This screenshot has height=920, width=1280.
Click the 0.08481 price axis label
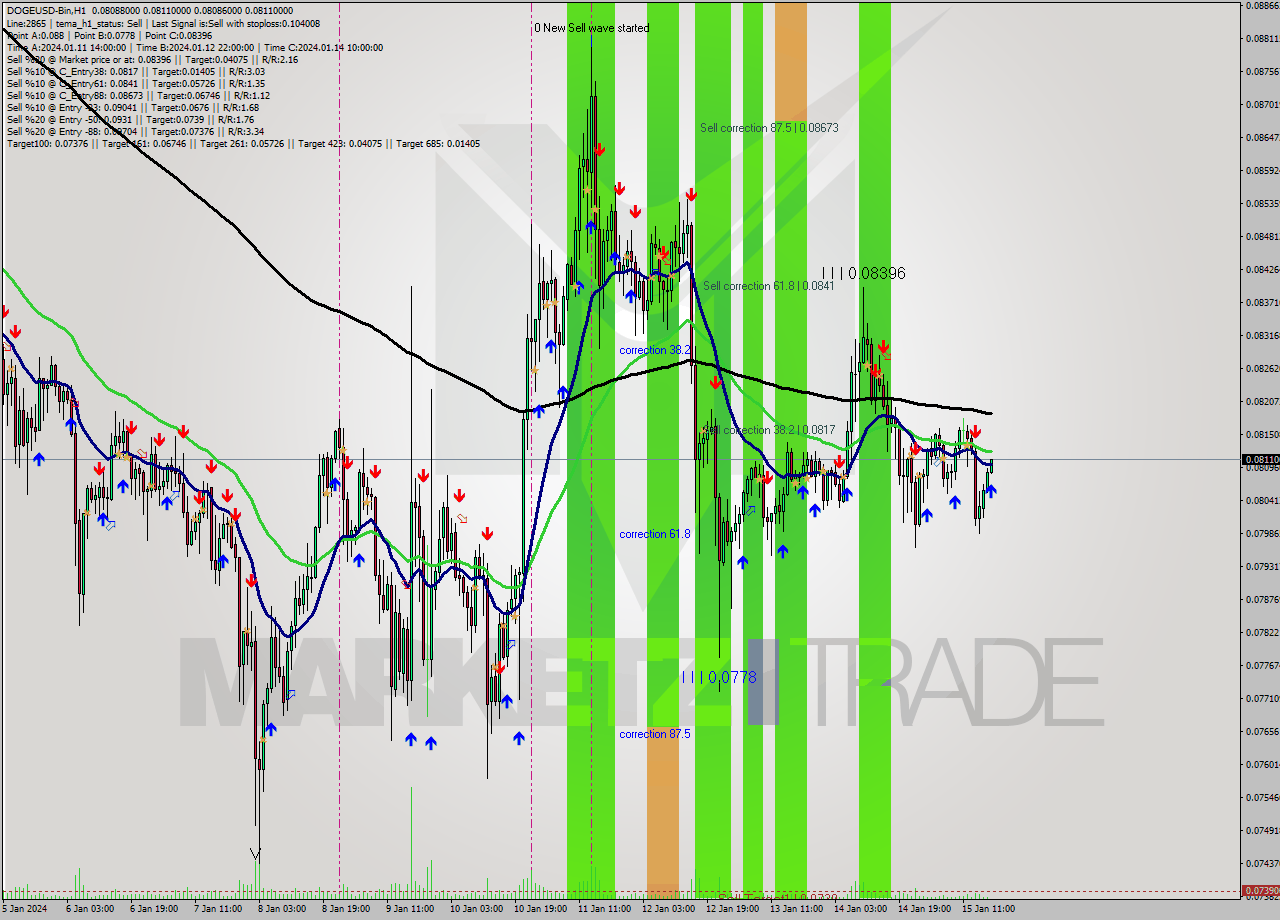click(x=1263, y=236)
